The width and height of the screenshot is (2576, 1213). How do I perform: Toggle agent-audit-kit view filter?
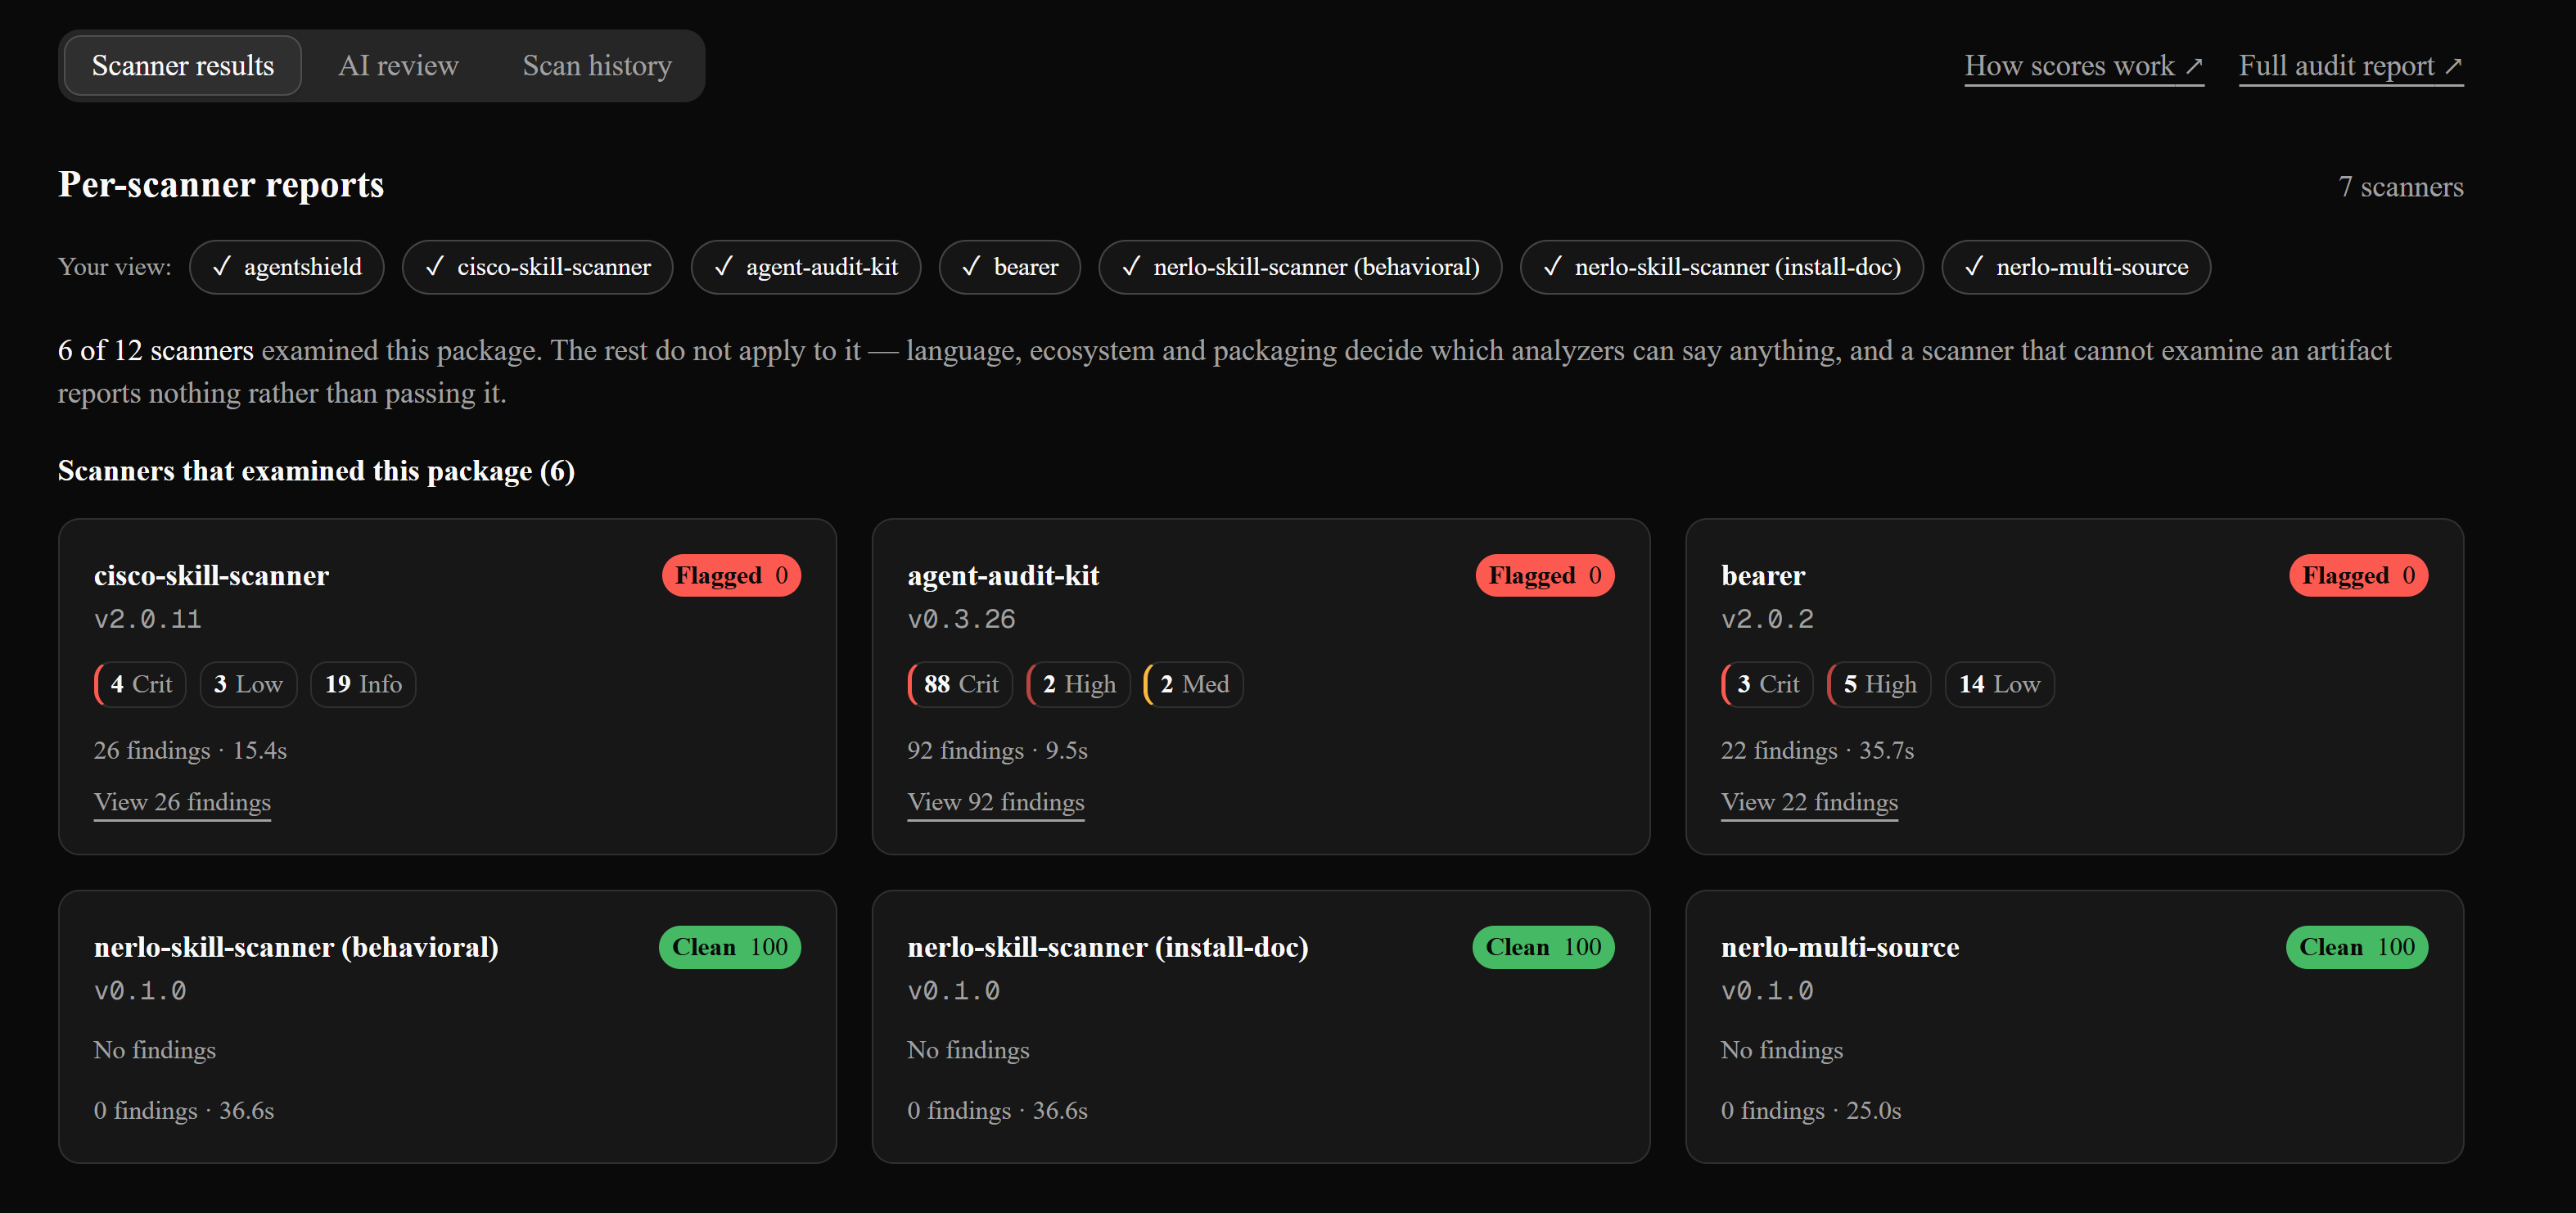point(805,267)
